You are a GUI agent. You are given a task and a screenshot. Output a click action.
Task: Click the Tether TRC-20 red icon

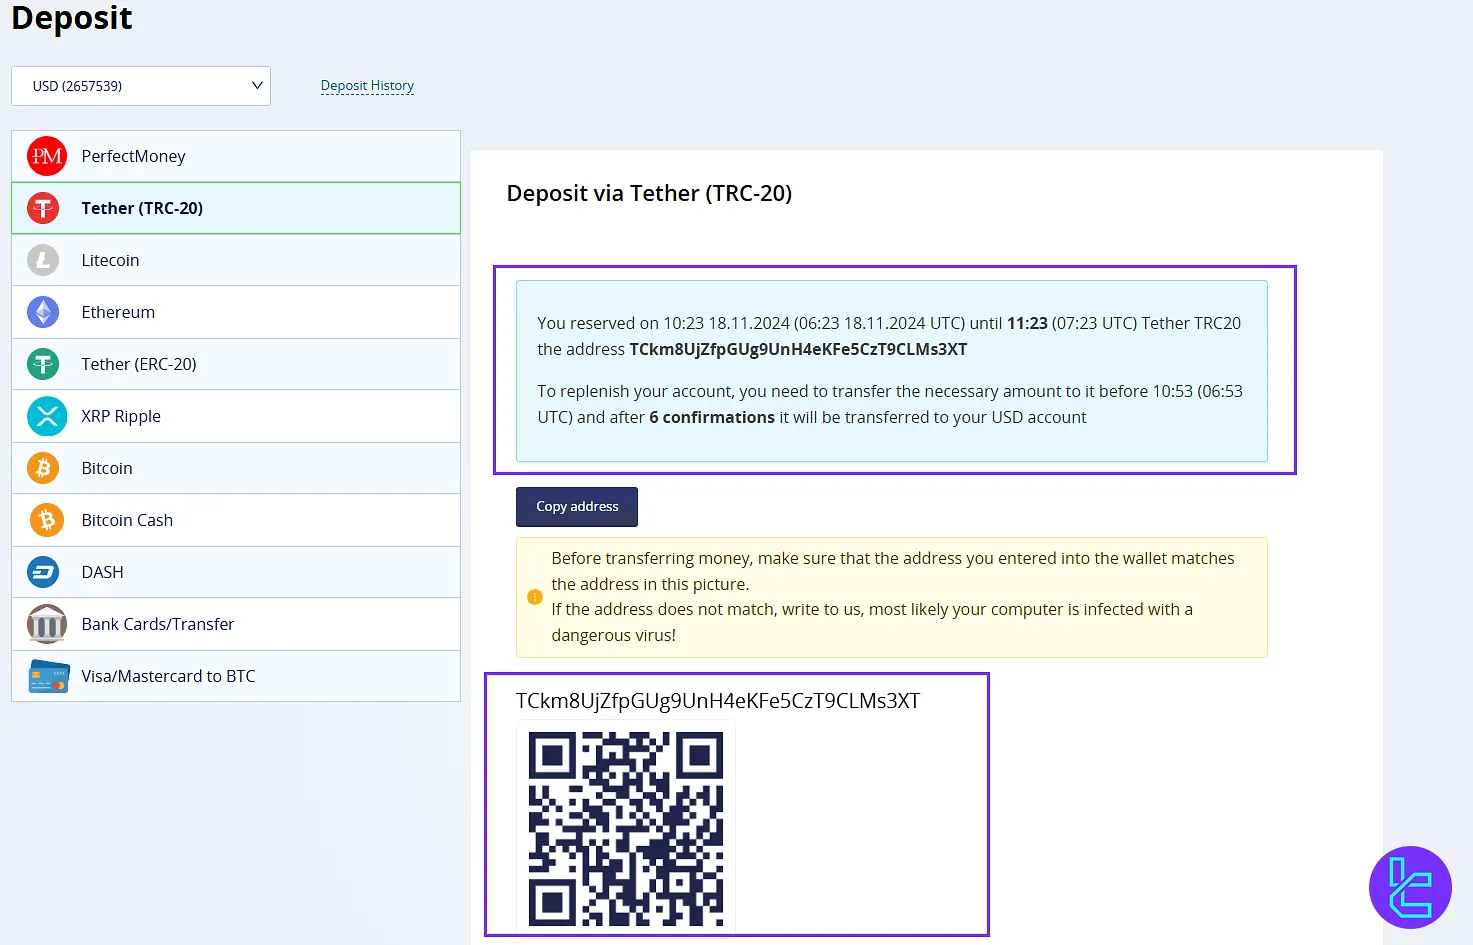point(43,208)
